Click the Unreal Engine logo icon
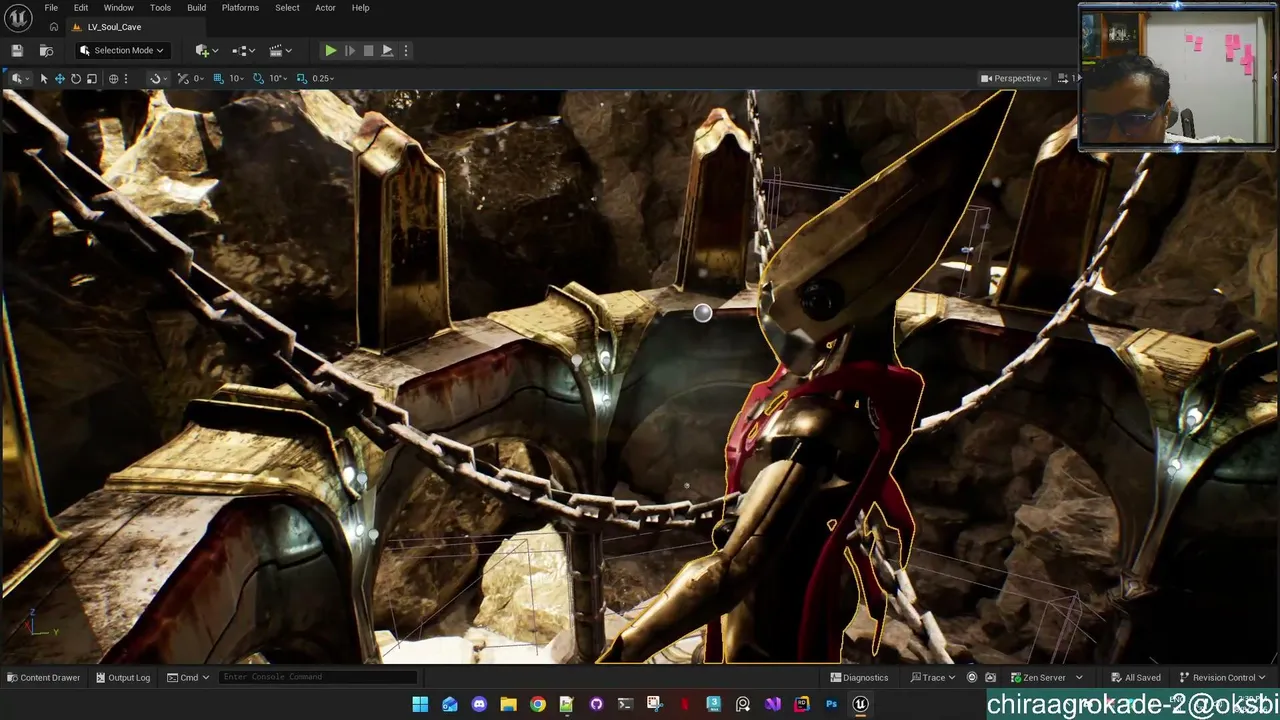Screen dimensions: 1280x720 pyautogui.click(x=18, y=18)
